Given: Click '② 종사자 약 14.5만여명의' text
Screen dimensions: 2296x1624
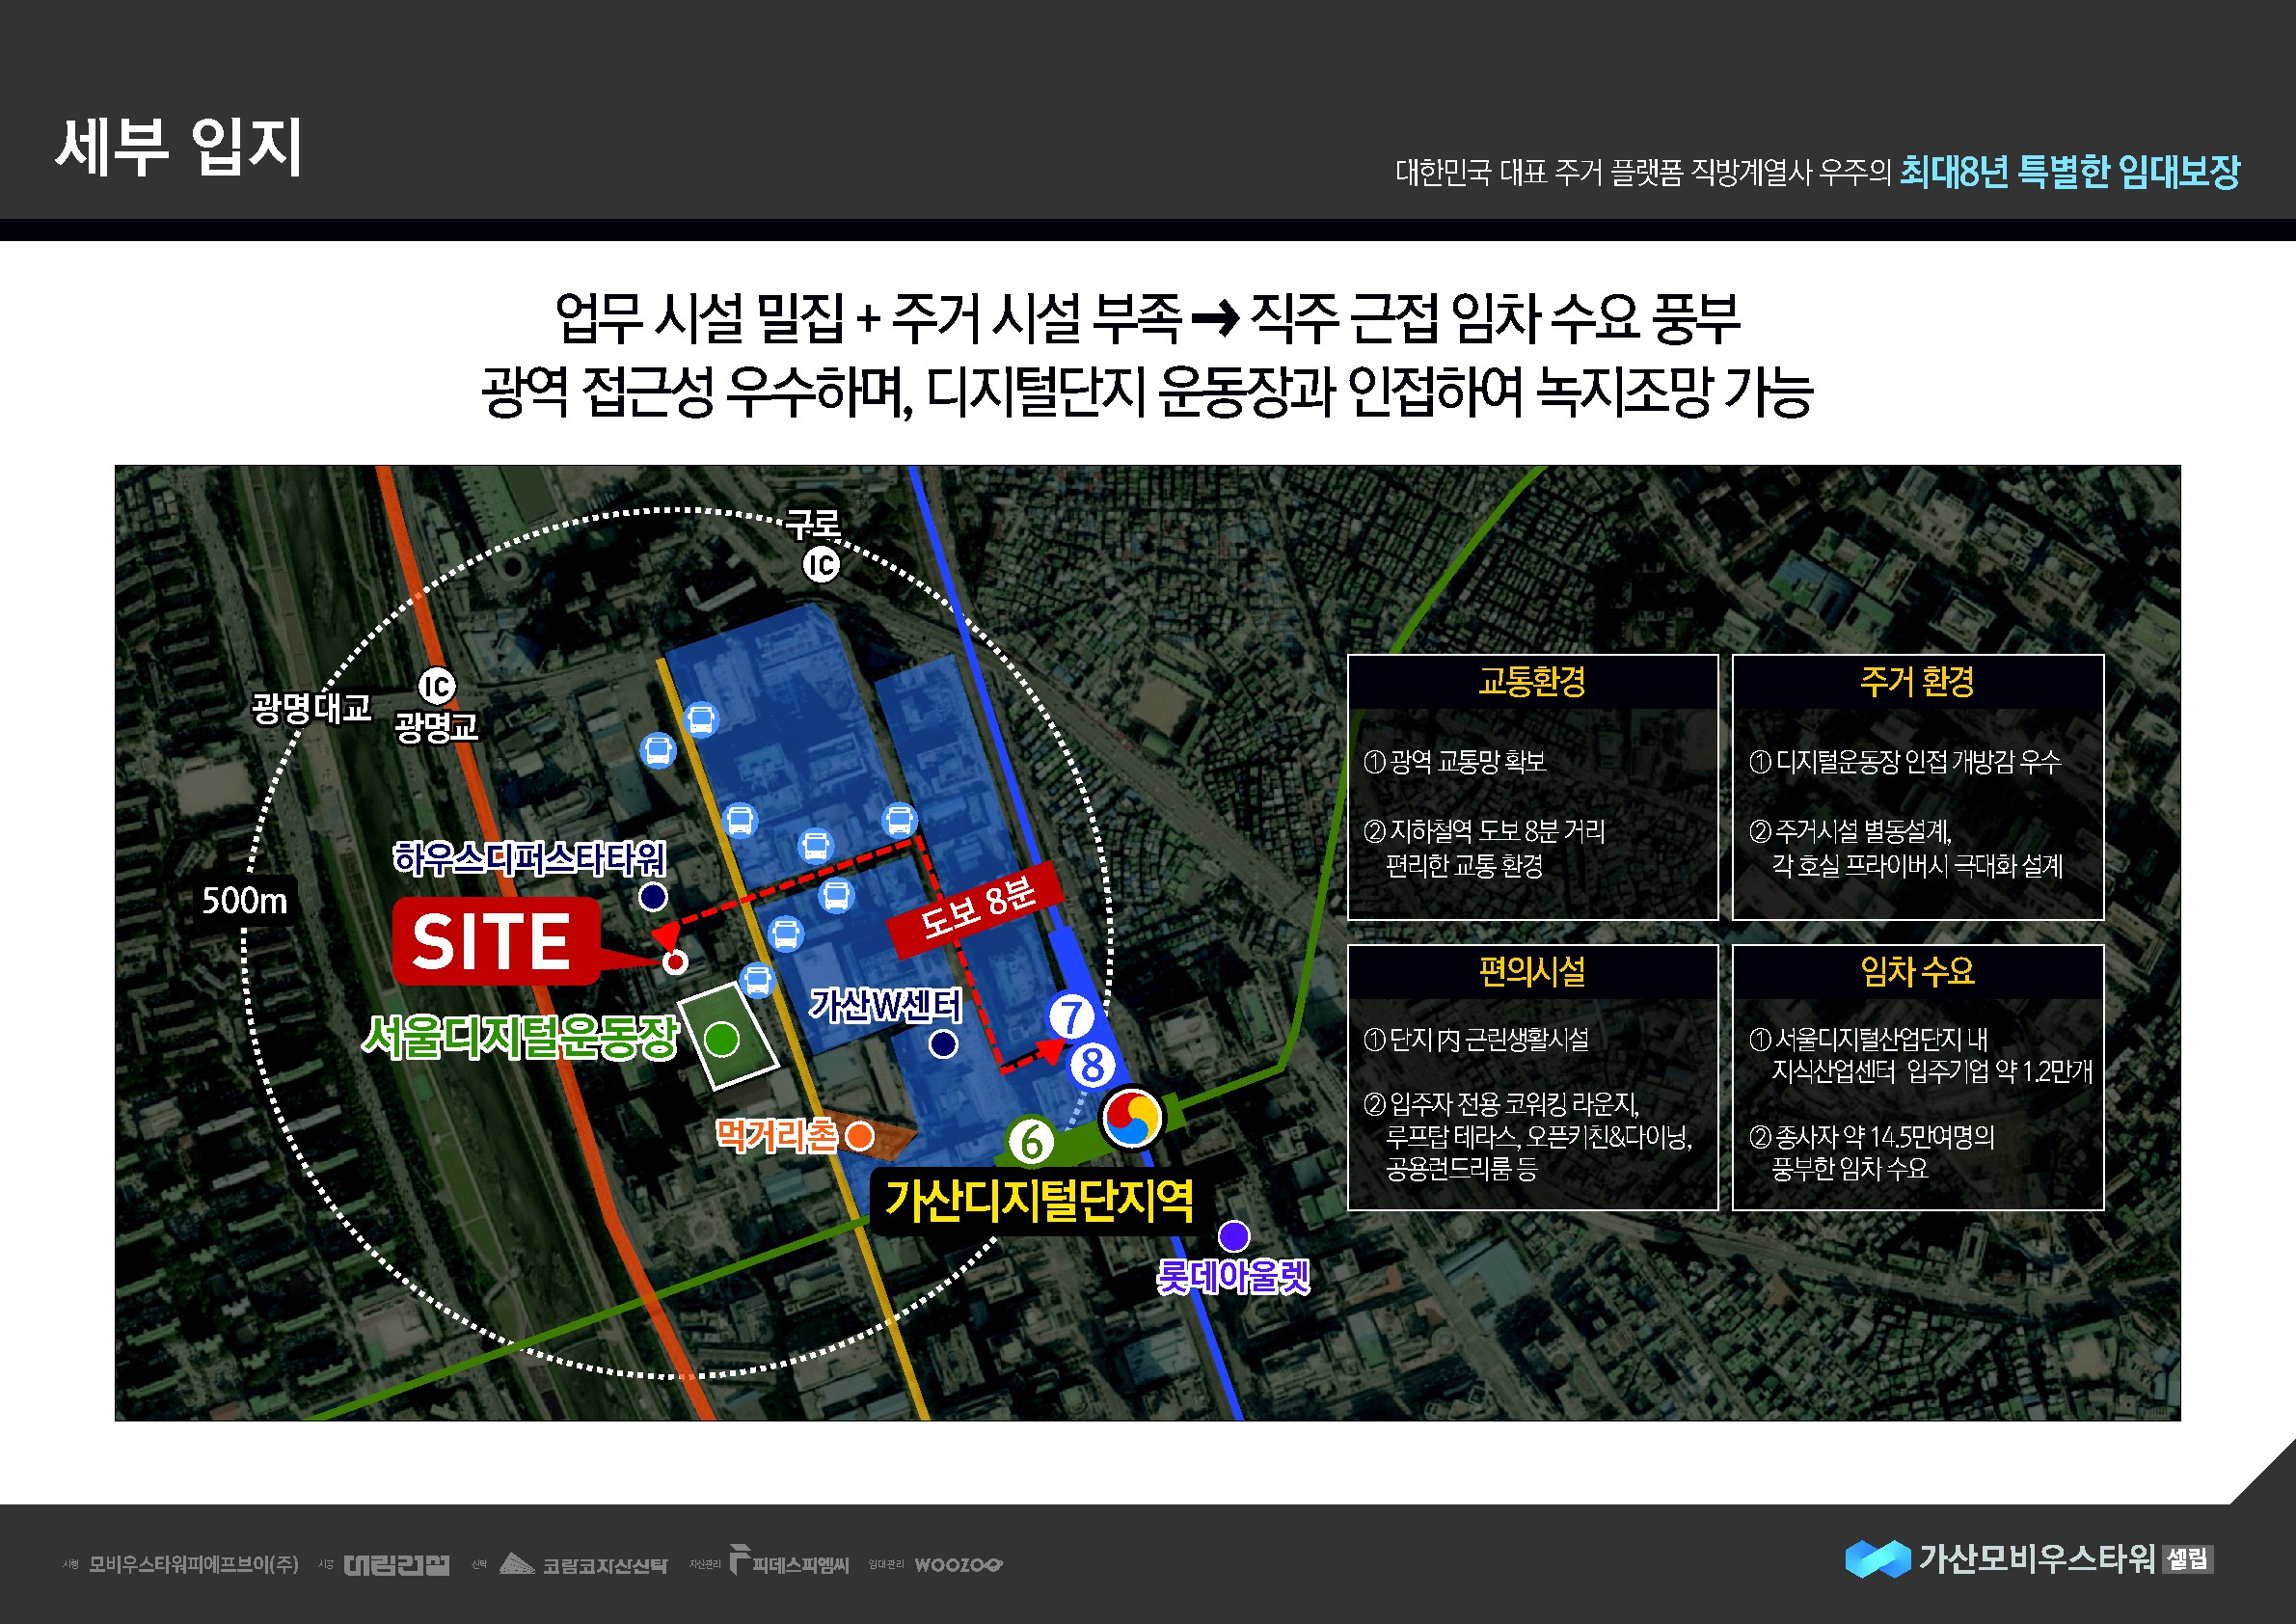Looking at the screenshot, I should [x=1872, y=1137].
